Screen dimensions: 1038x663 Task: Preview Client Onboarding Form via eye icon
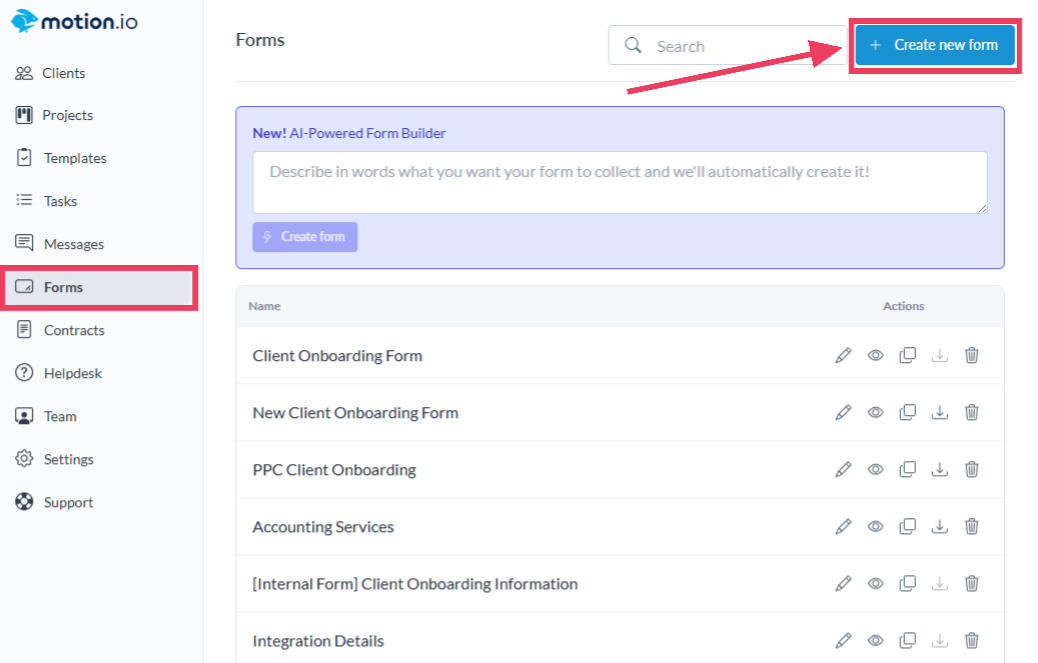coord(875,355)
